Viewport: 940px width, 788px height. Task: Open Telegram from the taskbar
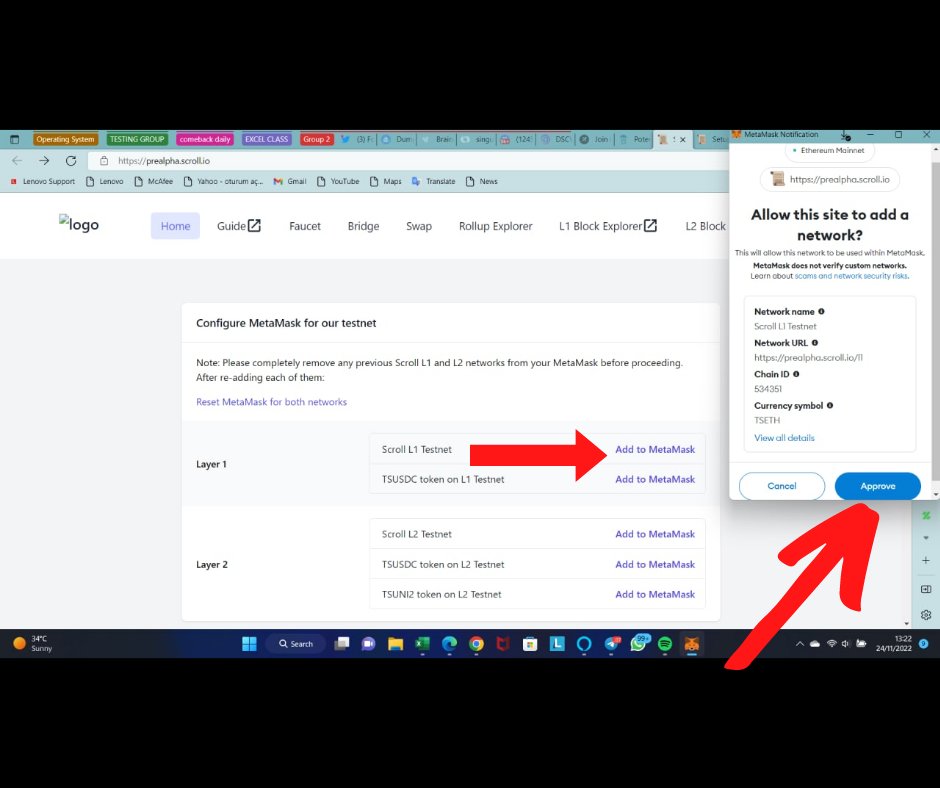611,644
